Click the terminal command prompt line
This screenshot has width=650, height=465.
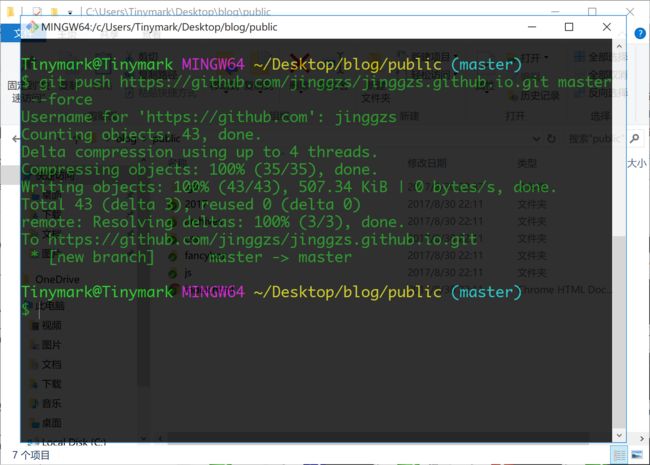(x=316, y=309)
